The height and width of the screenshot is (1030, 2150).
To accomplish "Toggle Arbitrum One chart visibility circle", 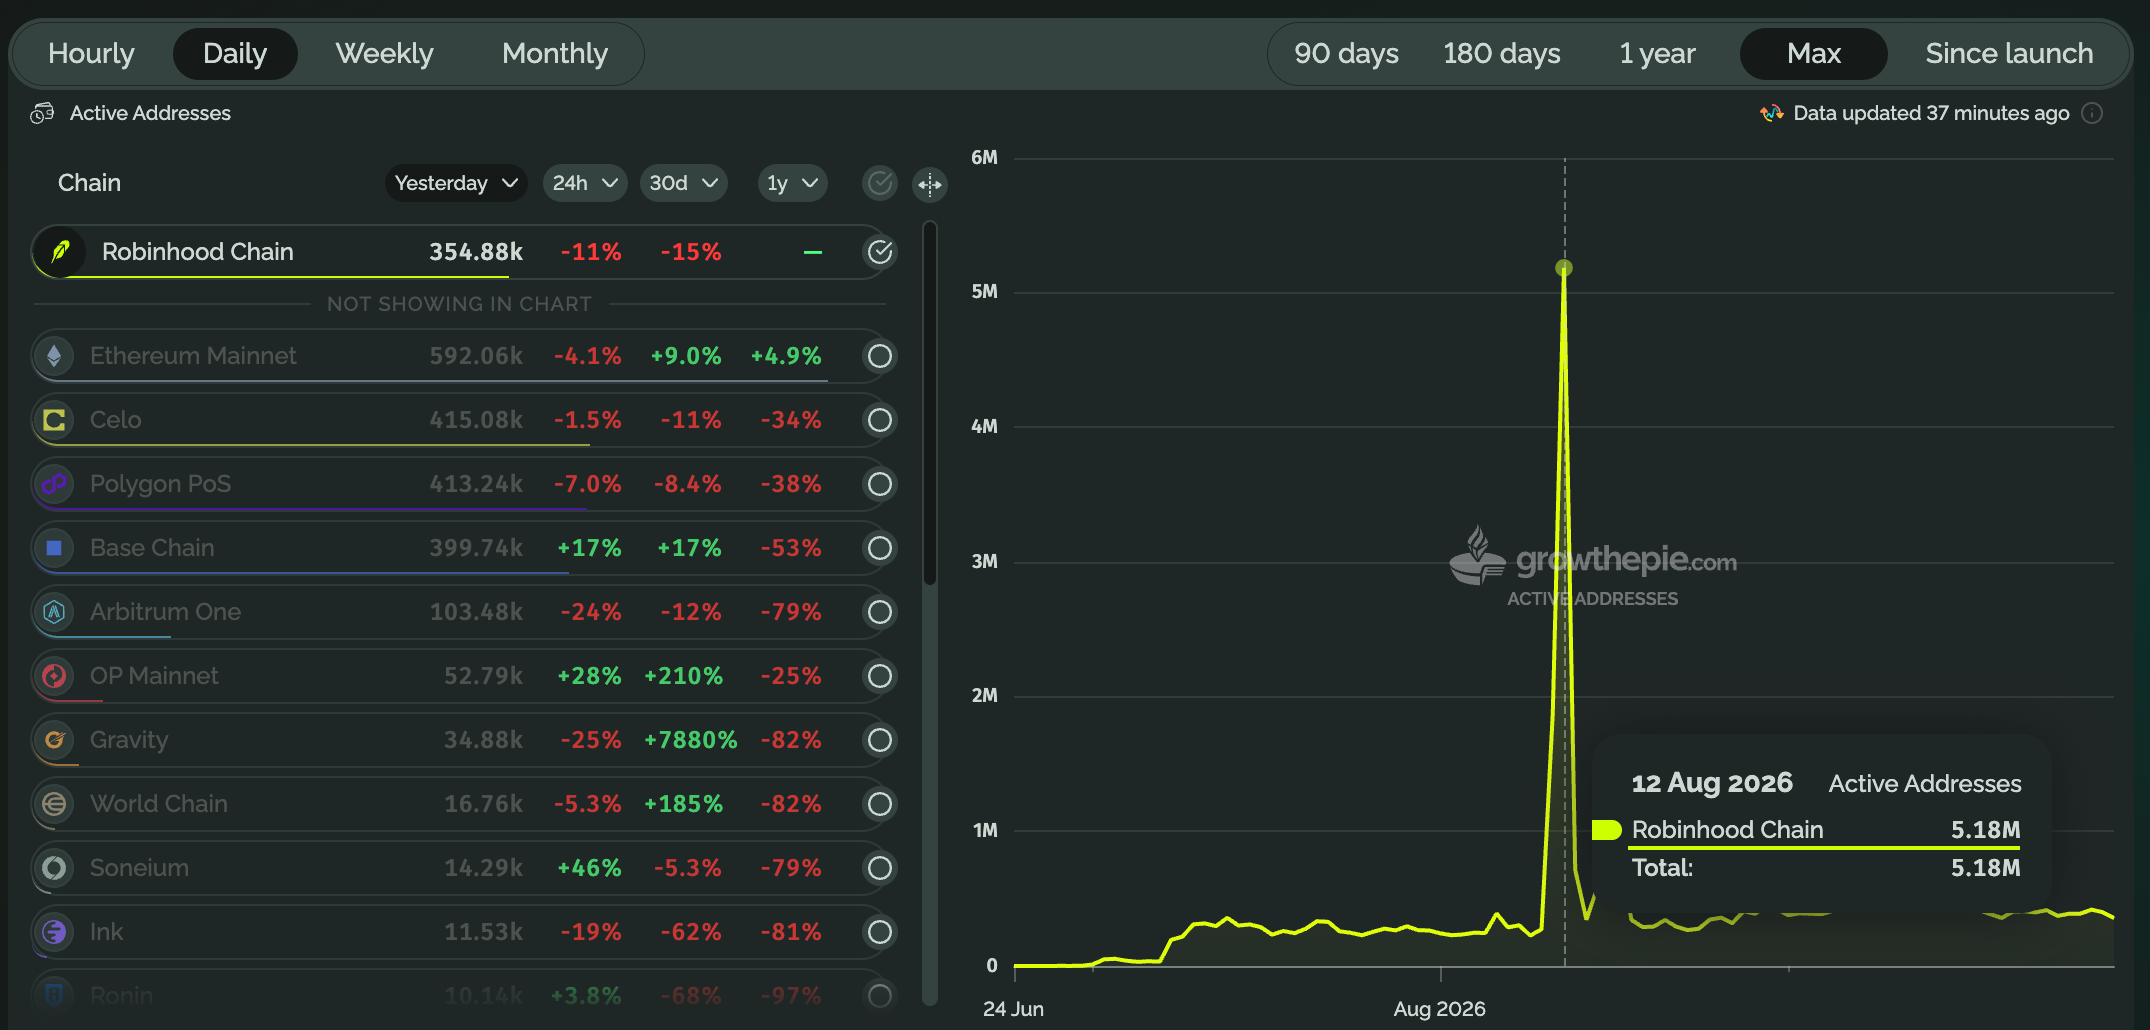I will click(x=880, y=612).
